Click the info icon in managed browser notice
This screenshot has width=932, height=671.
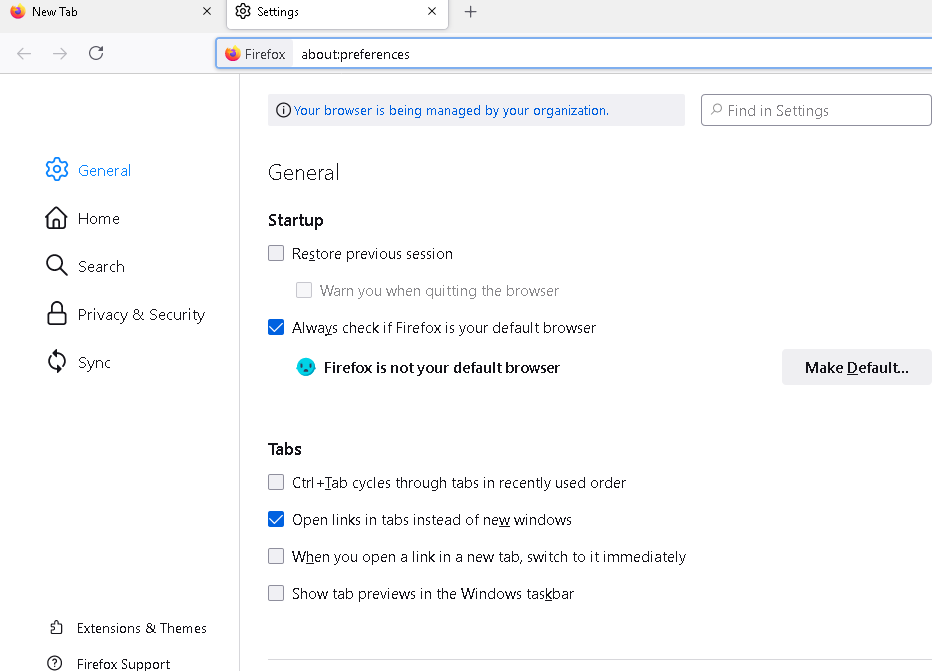[x=284, y=110]
